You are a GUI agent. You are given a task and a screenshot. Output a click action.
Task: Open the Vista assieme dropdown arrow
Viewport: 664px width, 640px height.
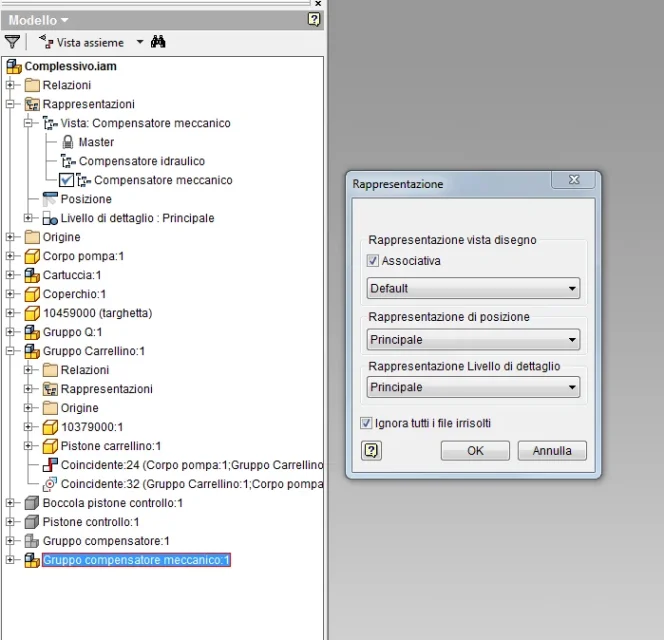pos(140,42)
